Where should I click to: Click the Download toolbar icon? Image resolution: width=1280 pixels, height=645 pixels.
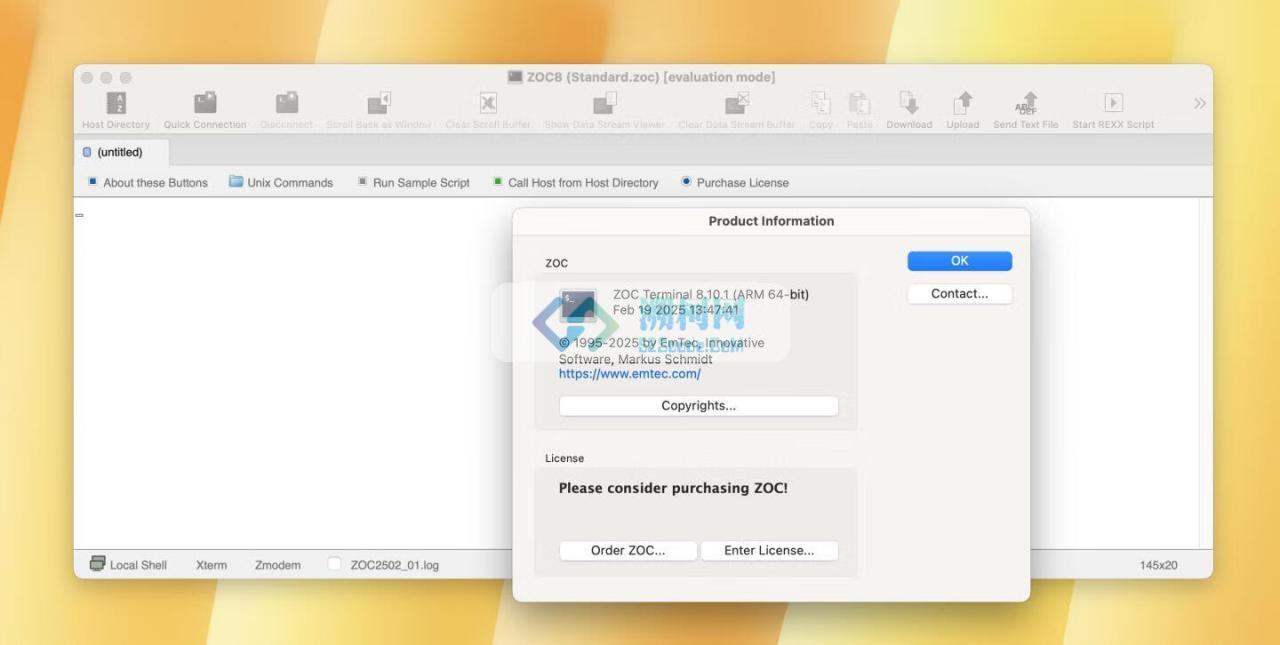coord(909,103)
